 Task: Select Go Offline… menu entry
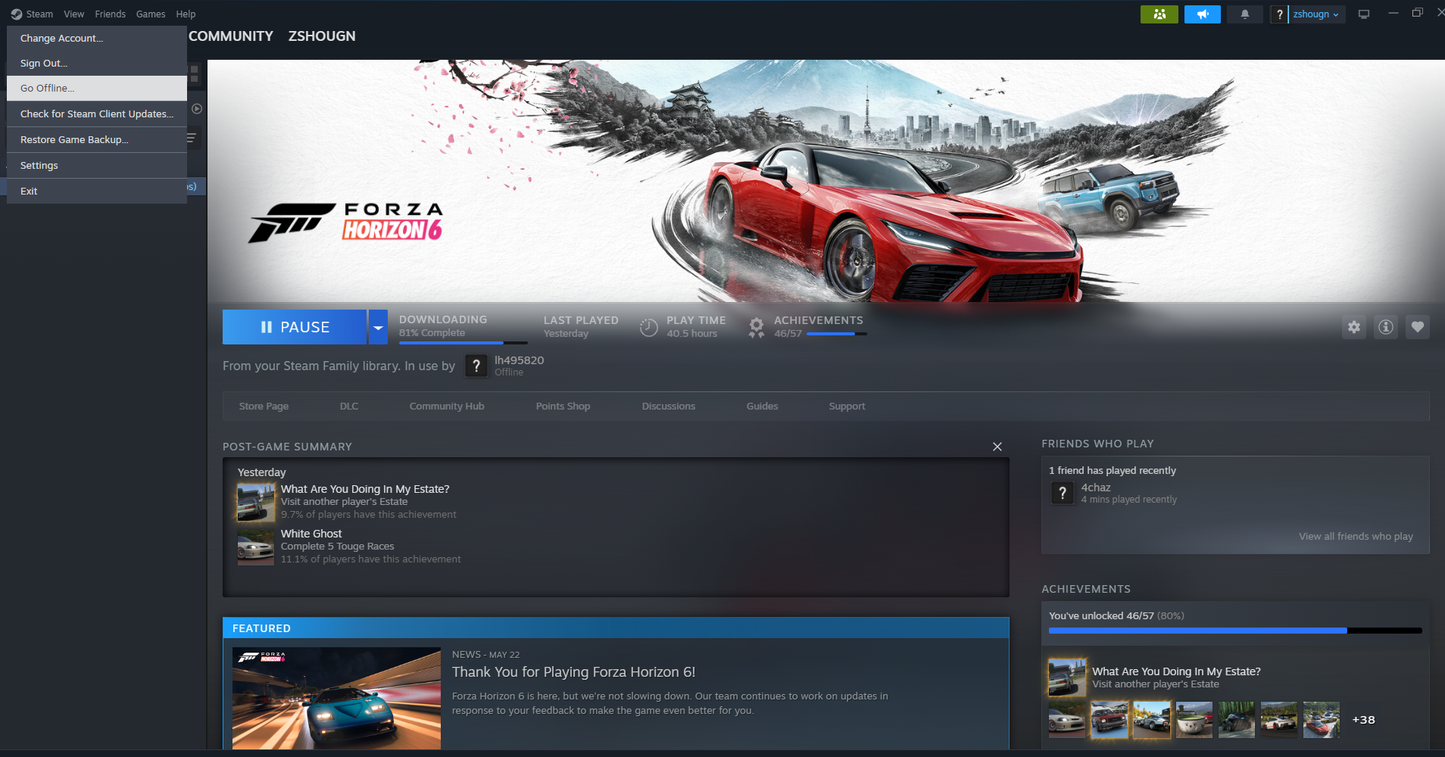click(x=97, y=88)
